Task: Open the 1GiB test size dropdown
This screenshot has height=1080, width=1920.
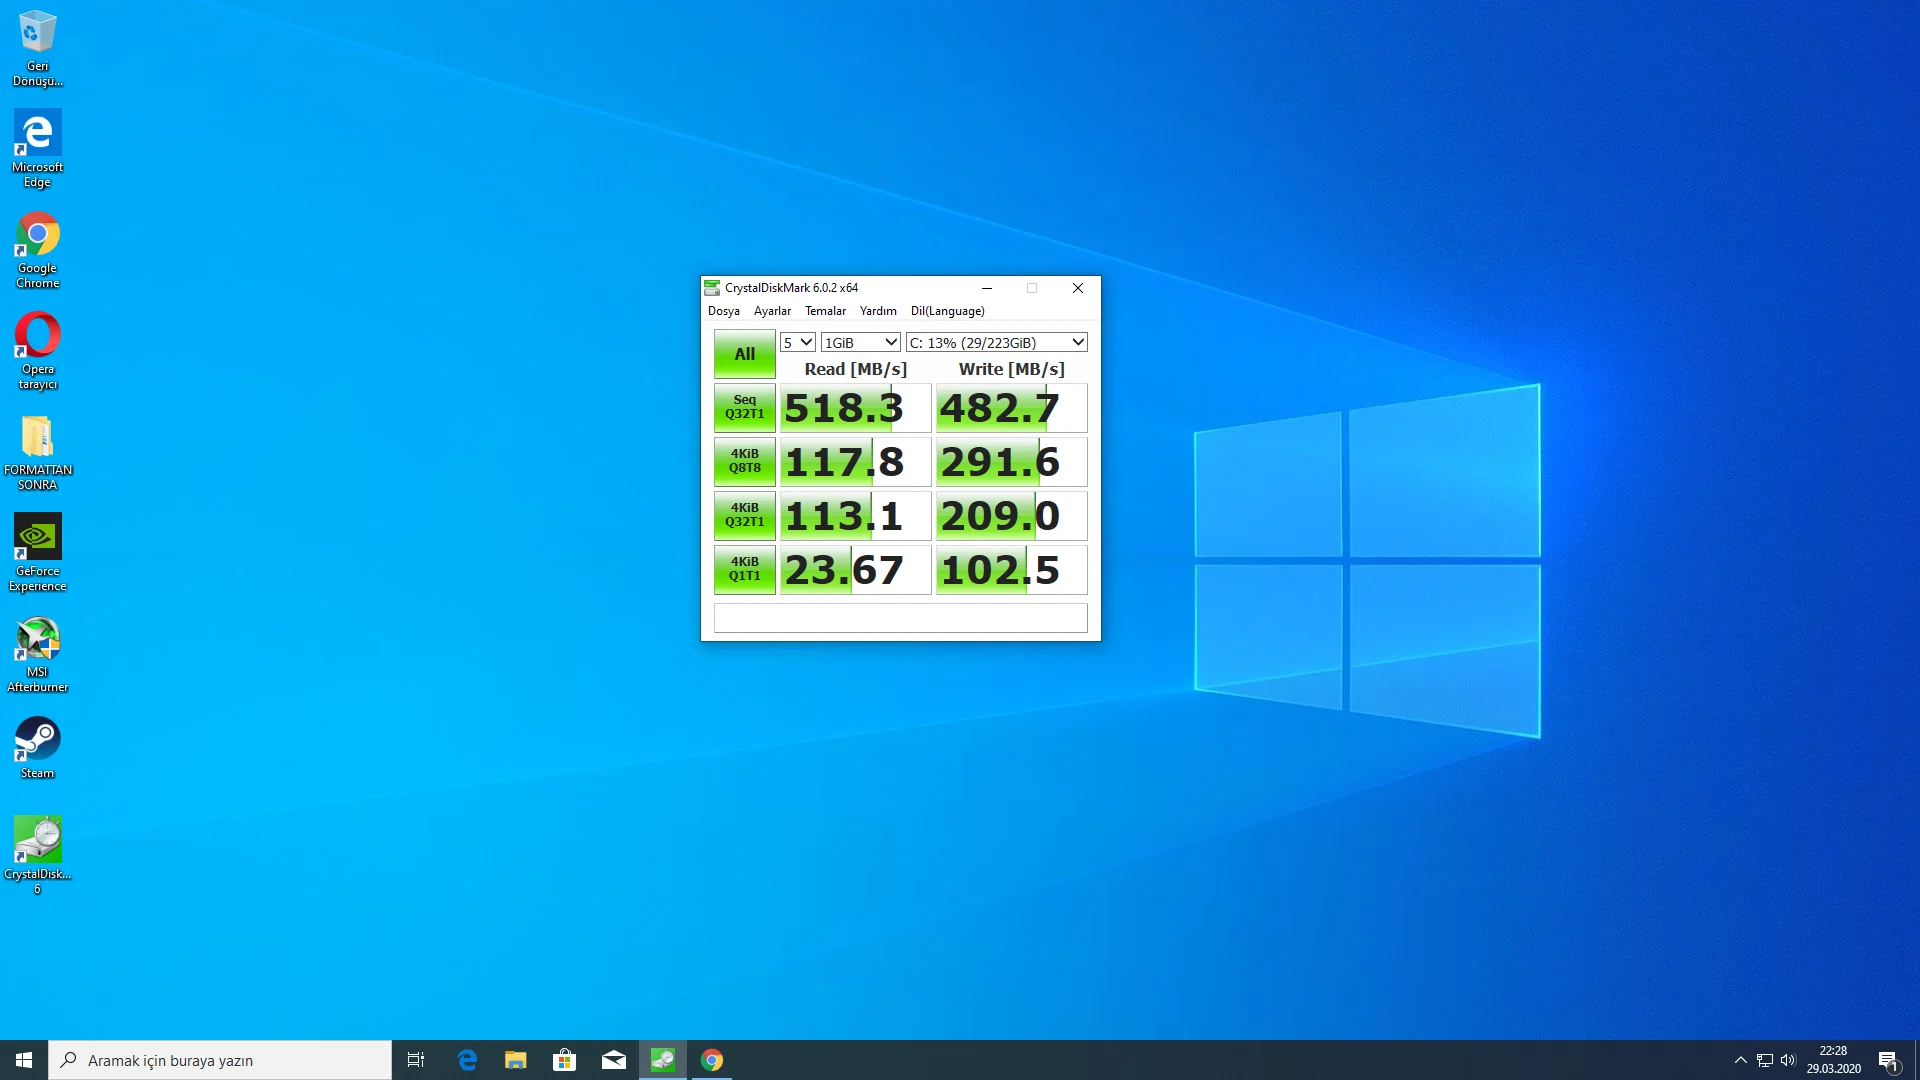Action: click(860, 342)
